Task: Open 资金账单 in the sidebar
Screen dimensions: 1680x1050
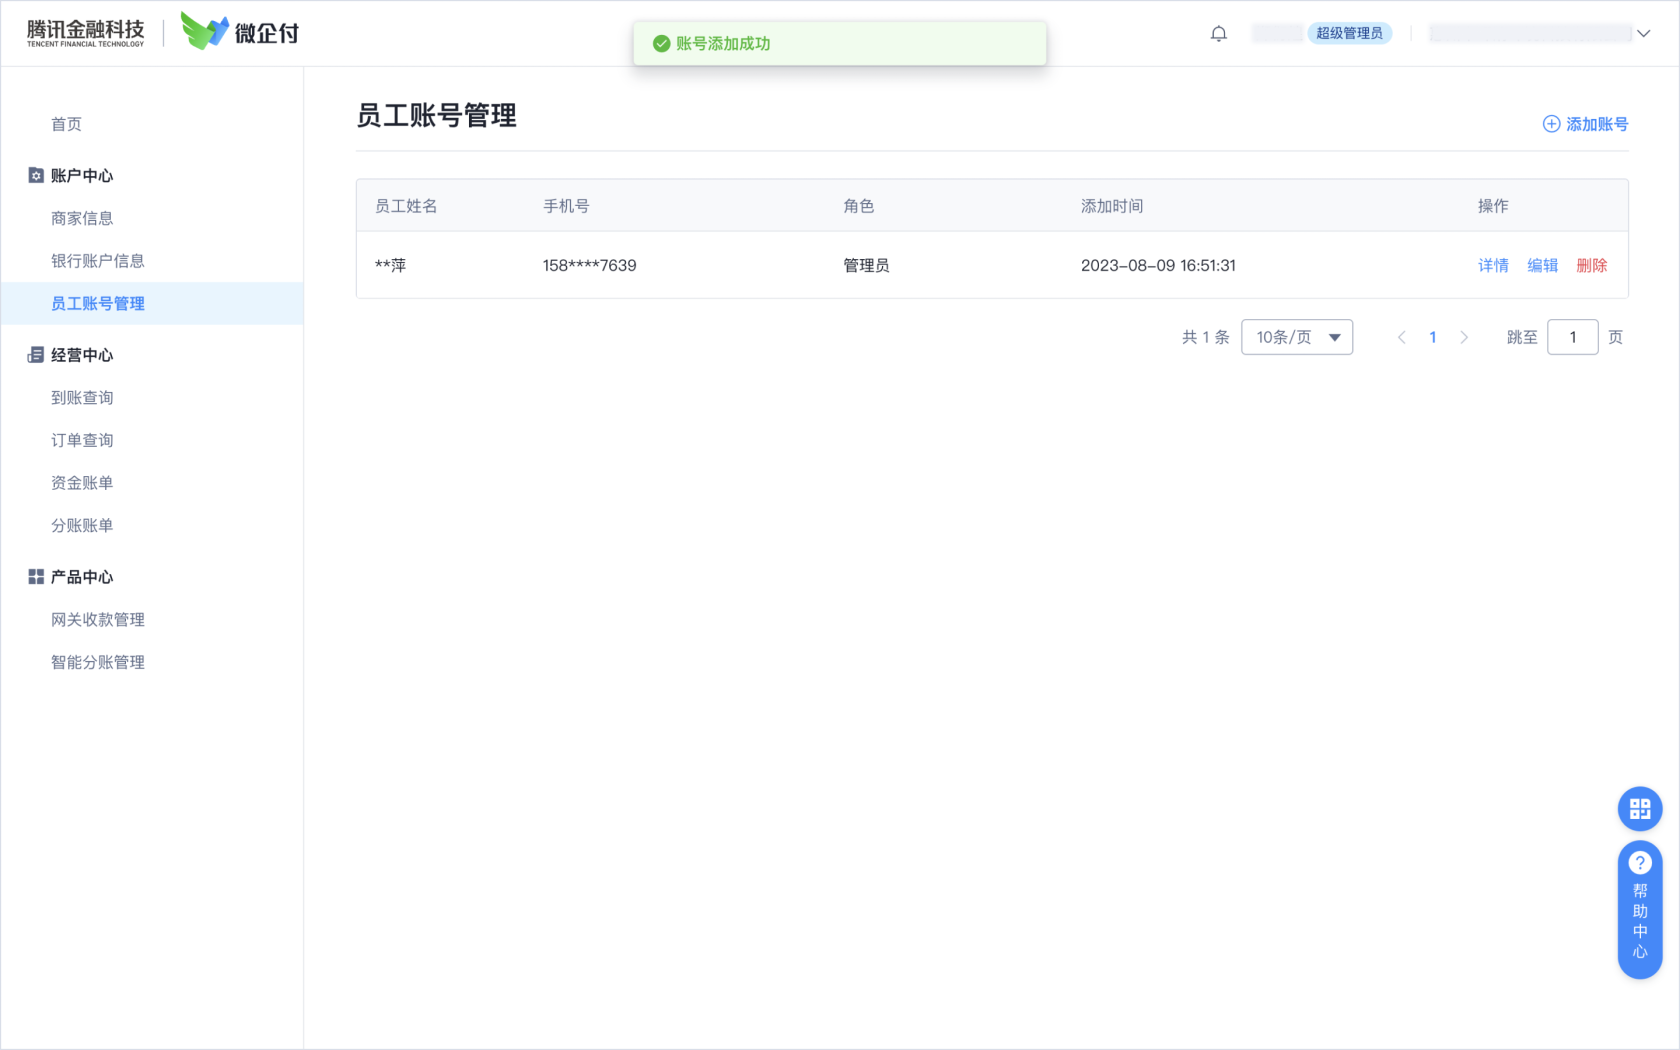Action: pos(82,483)
